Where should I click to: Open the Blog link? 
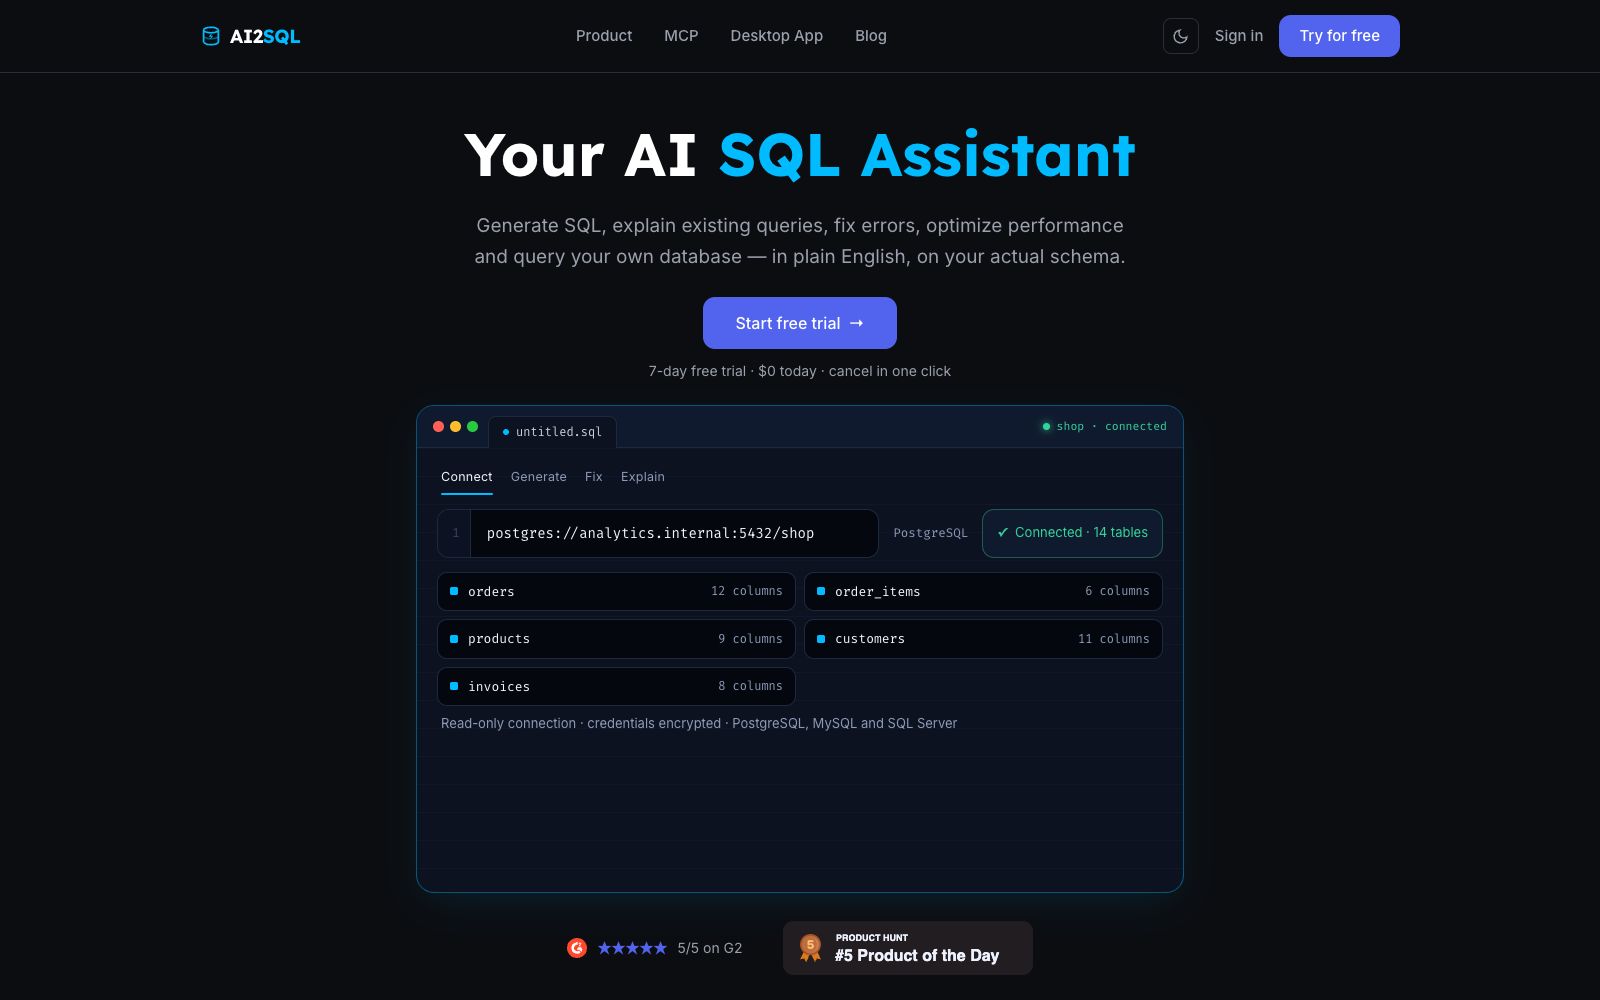[x=871, y=36]
